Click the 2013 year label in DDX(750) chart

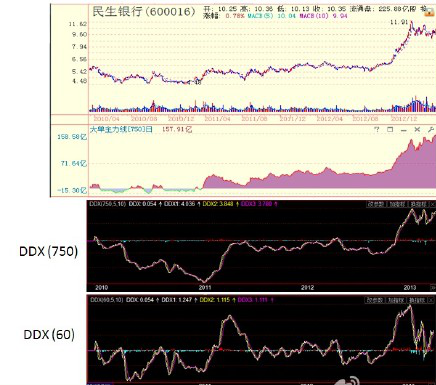pos(410,287)
